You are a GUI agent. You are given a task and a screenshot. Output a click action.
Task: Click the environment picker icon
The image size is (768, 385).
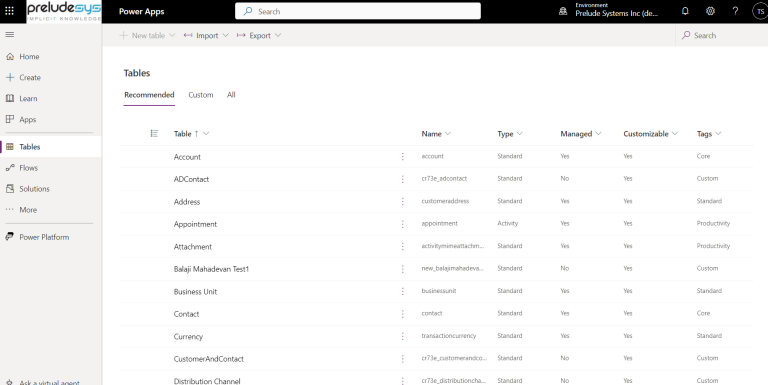[563, 11]
